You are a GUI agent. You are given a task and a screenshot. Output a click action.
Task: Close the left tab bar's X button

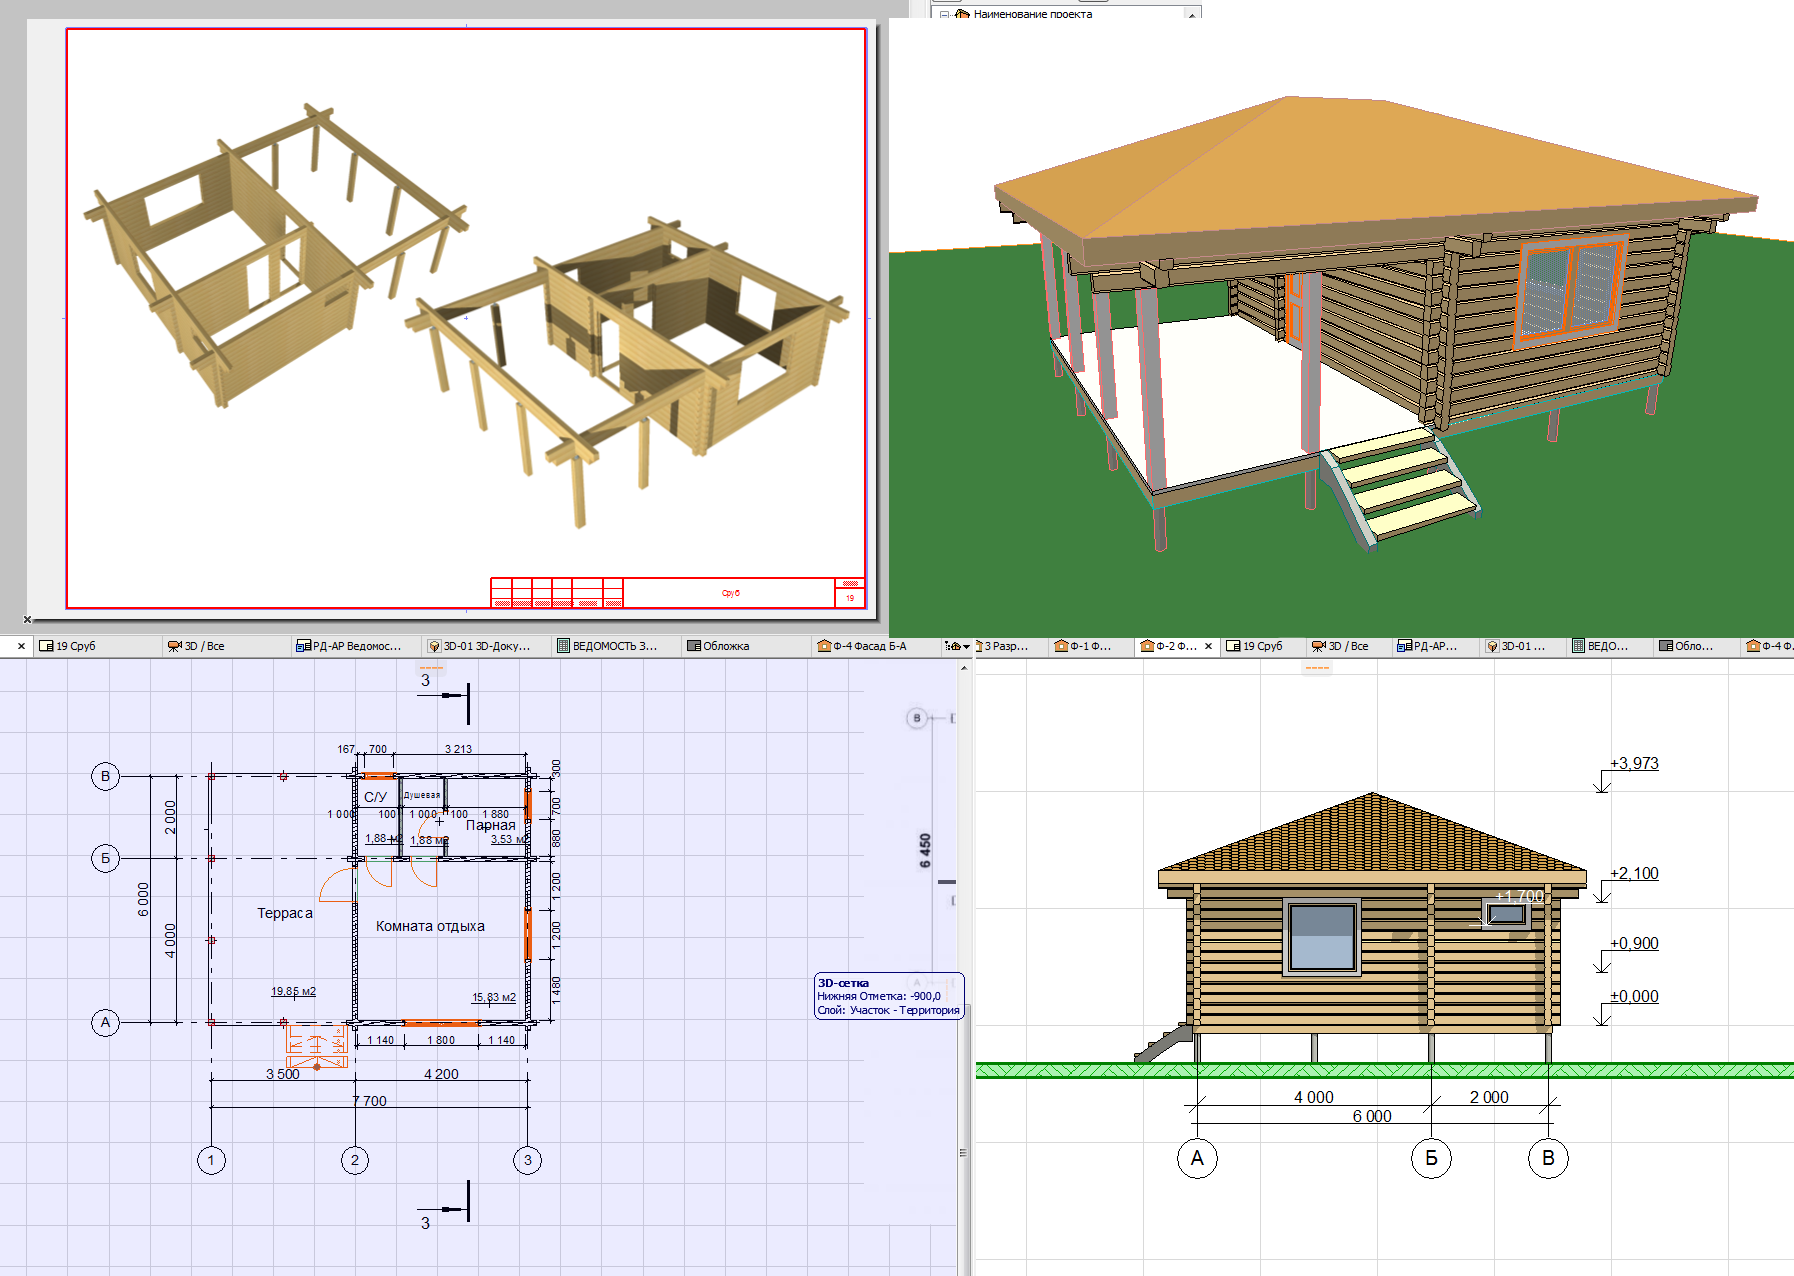[21, 647]
